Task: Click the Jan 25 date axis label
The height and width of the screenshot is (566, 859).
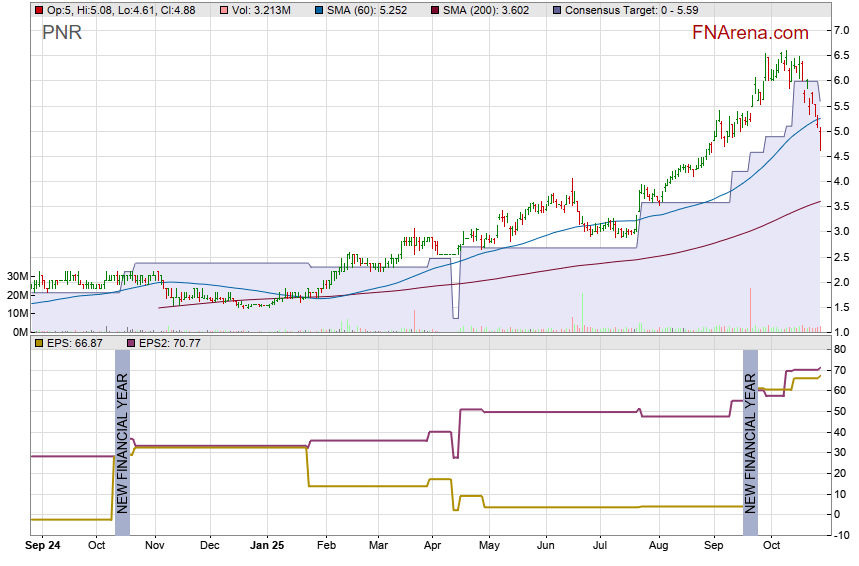Action: click(267, 547)
